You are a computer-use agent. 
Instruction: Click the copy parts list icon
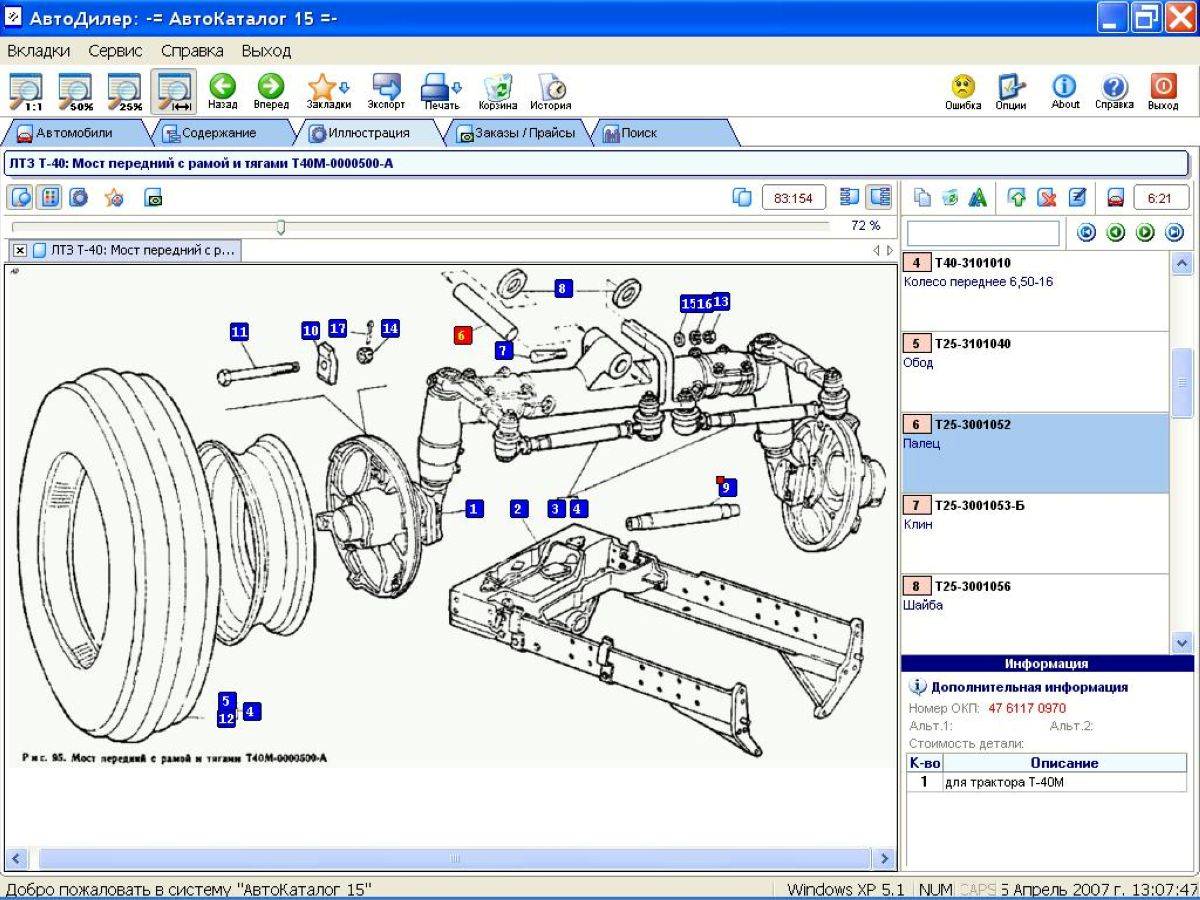(922, 197)
